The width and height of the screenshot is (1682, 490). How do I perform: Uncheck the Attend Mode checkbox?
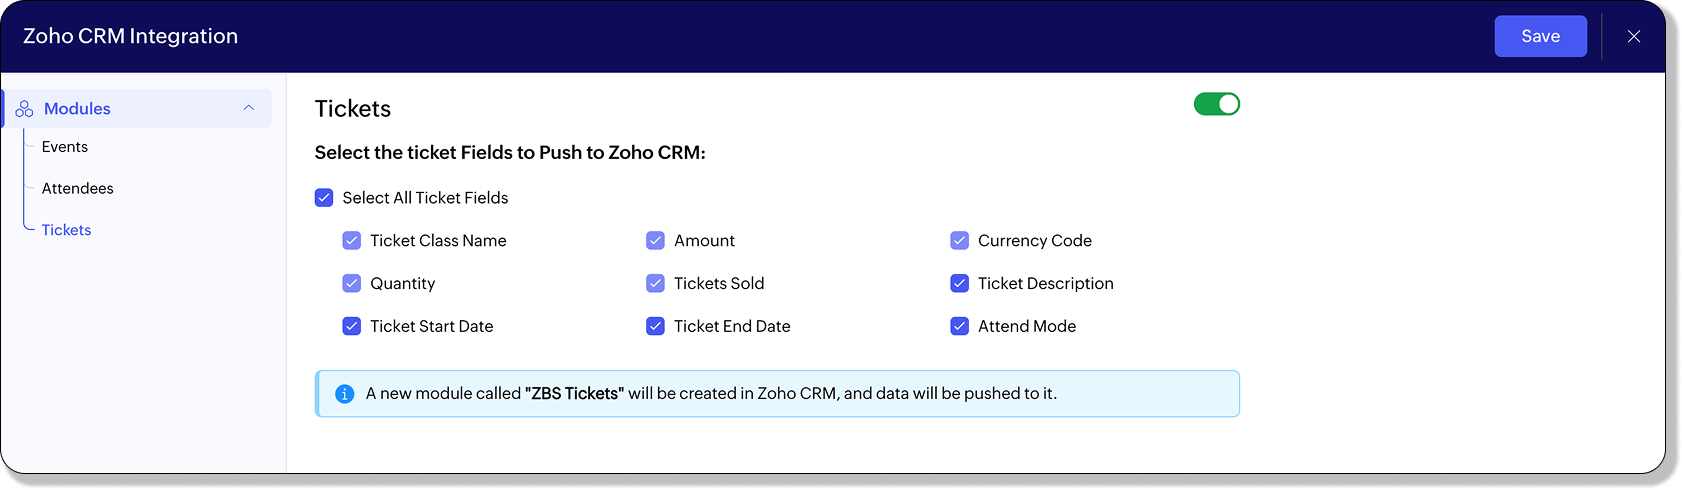[x=960, y=326]
